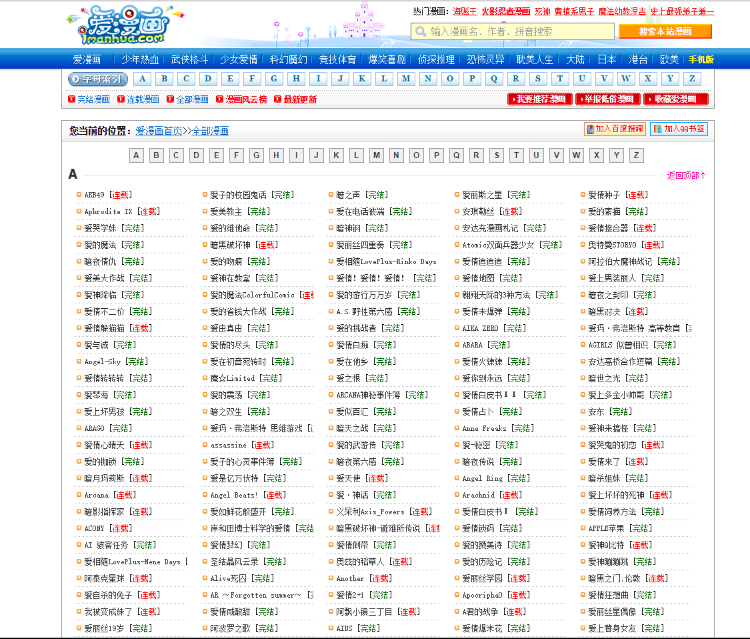Select letter A in top alphabet bar
Image resolution: width=750 pixels, height=639 pixels.
tap(141, 79)
